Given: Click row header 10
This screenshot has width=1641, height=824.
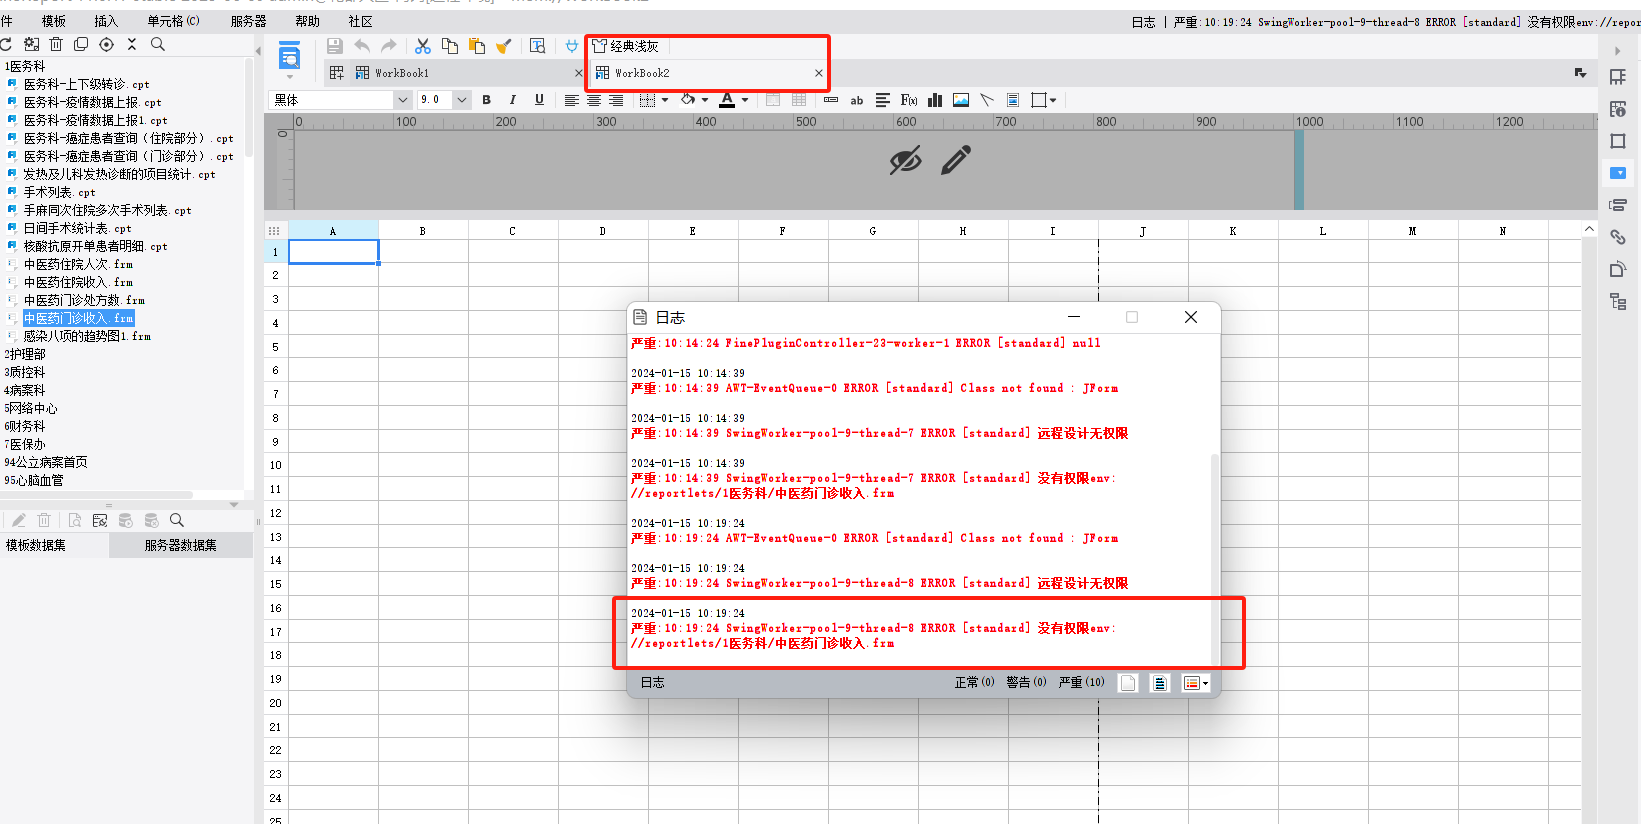Looking at the screenshot, I should click(276, 465).
